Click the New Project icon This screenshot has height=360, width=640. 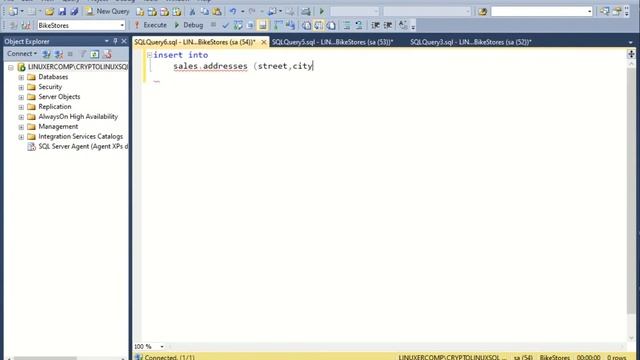13,11
